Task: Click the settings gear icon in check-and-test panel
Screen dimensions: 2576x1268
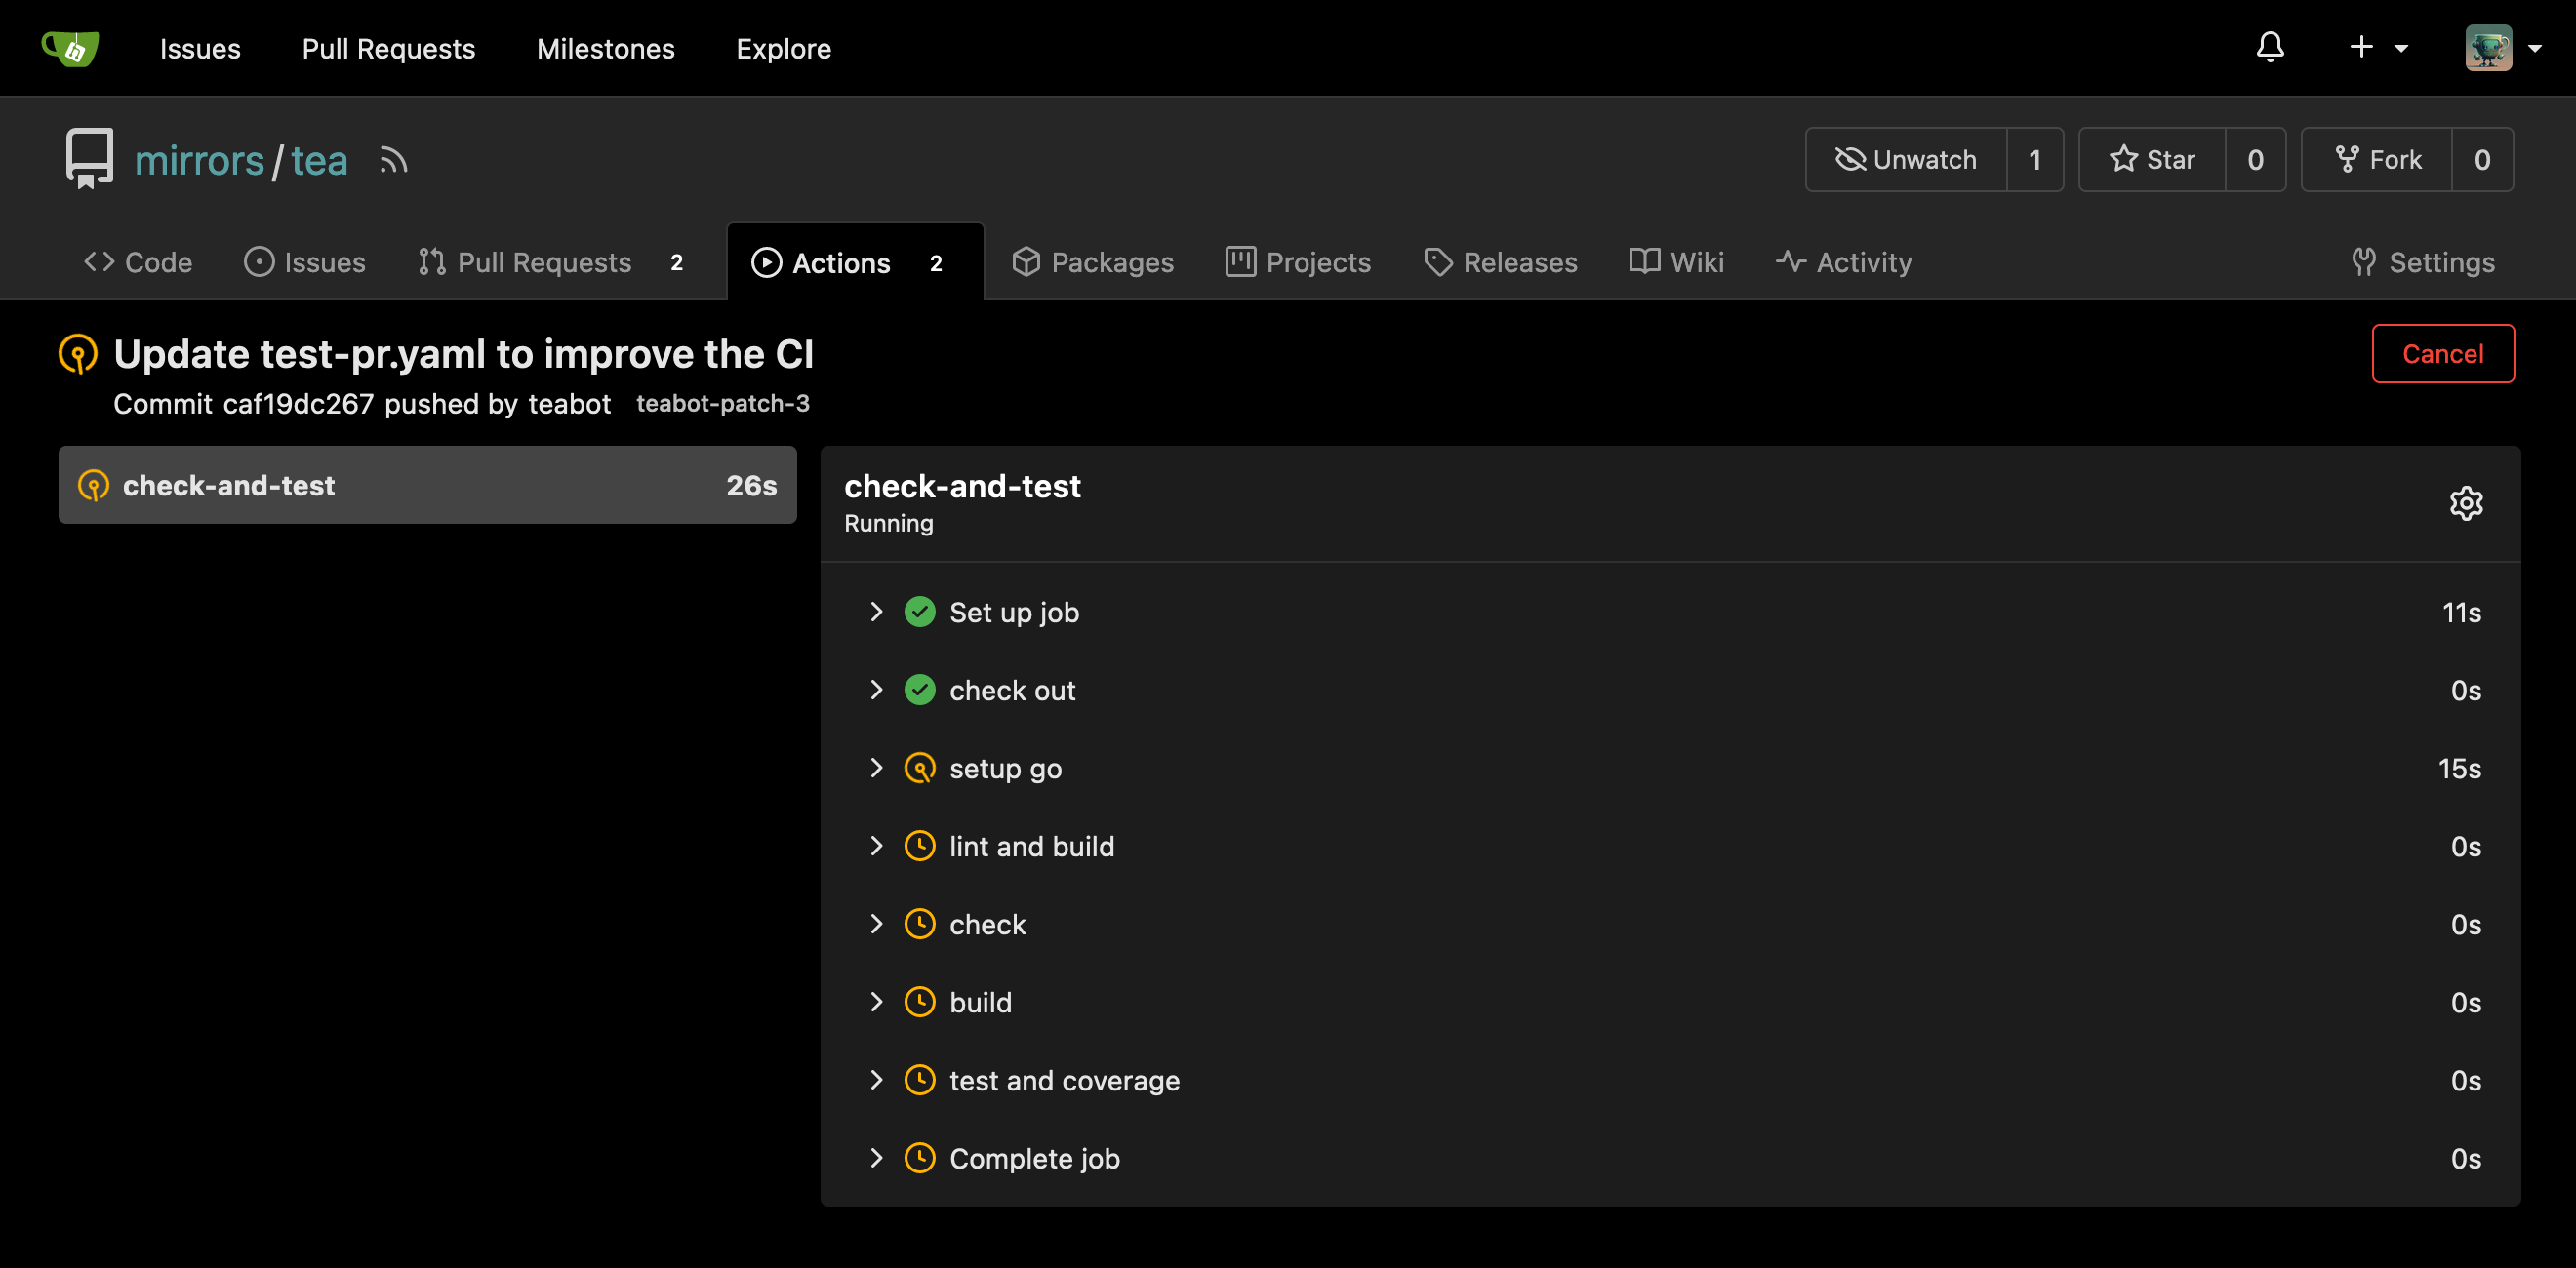Action: pos(2465,502)
